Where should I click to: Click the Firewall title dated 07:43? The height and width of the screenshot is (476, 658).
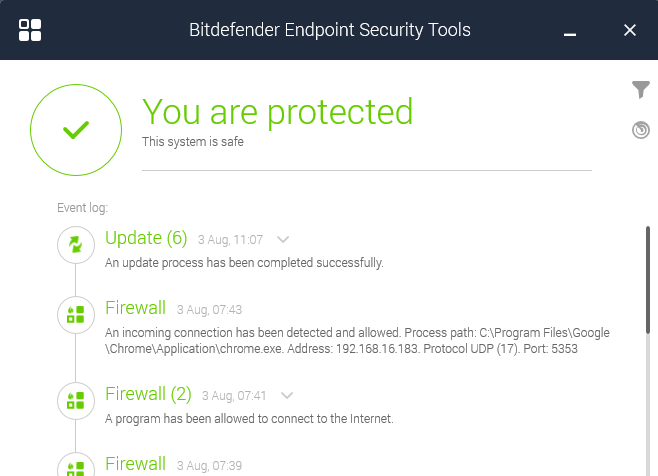click(135, 308)
